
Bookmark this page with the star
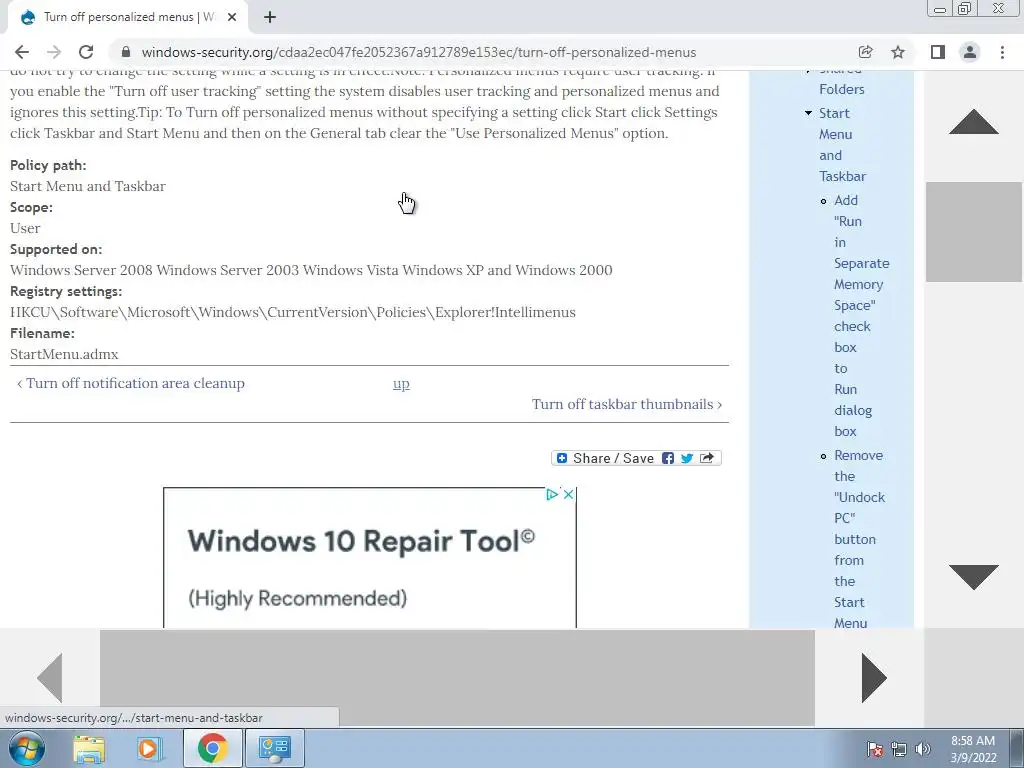898,52
